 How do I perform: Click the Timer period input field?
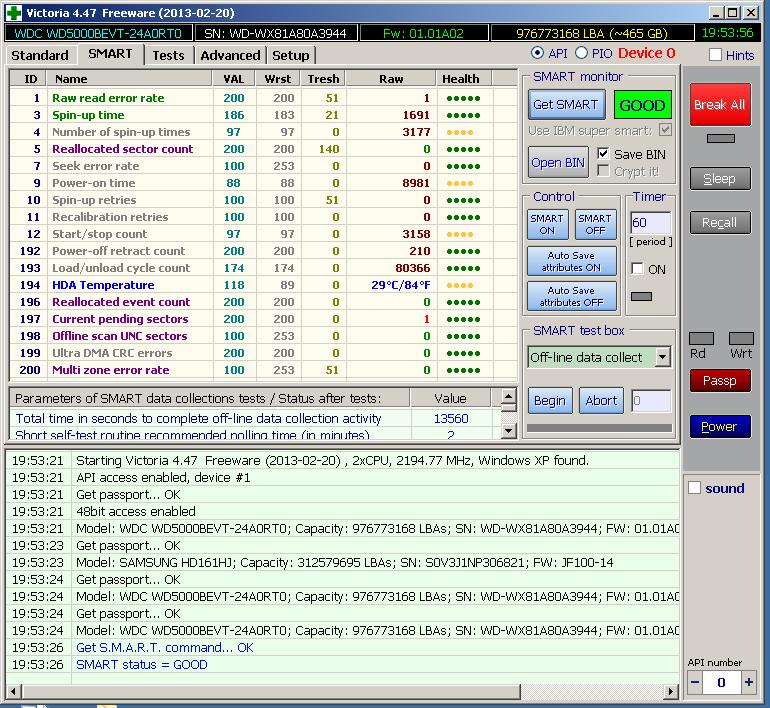point(650,223)
